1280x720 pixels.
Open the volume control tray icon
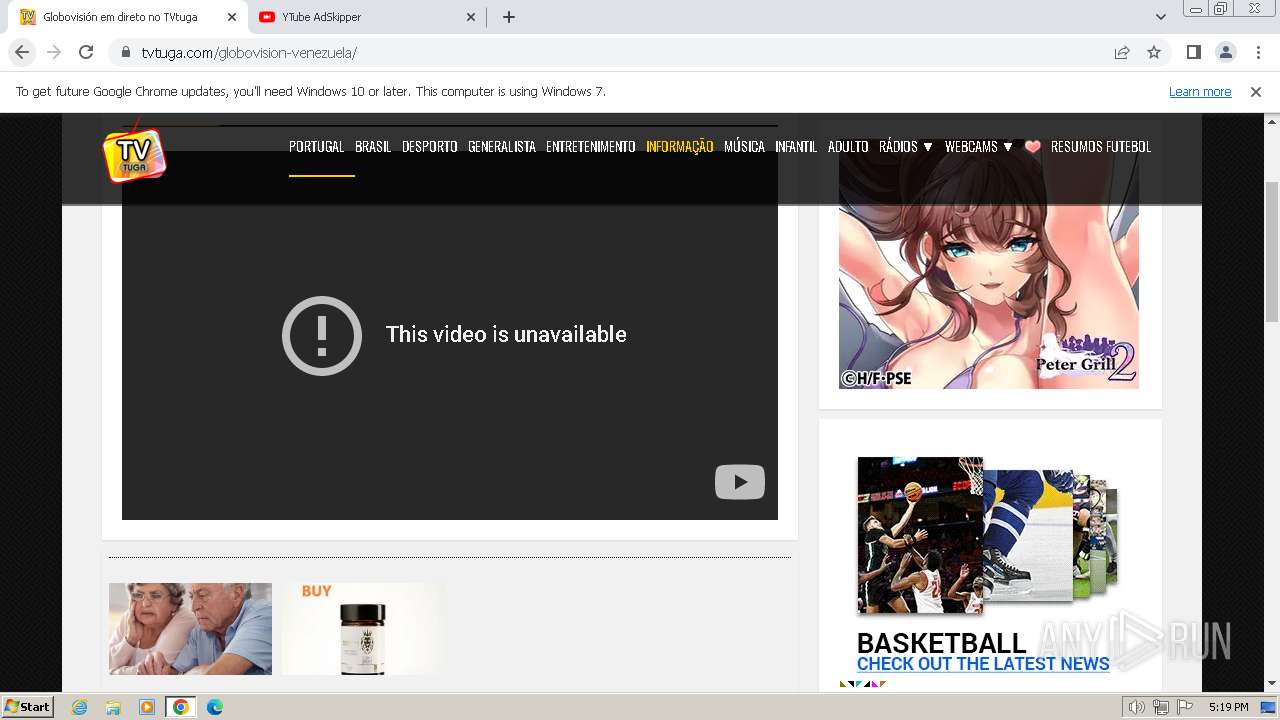tap(1137, 707)
